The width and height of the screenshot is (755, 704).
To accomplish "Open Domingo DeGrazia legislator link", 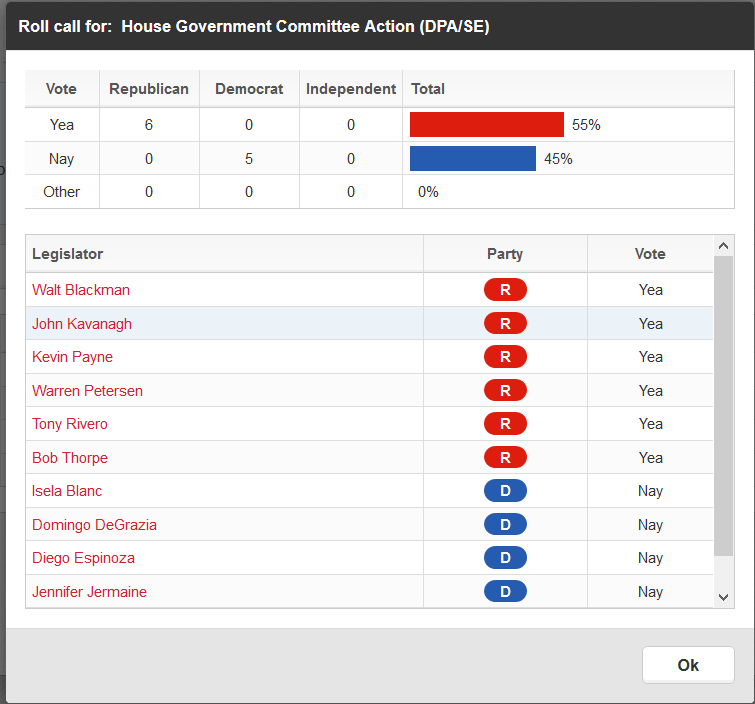I will coord(94,524).
